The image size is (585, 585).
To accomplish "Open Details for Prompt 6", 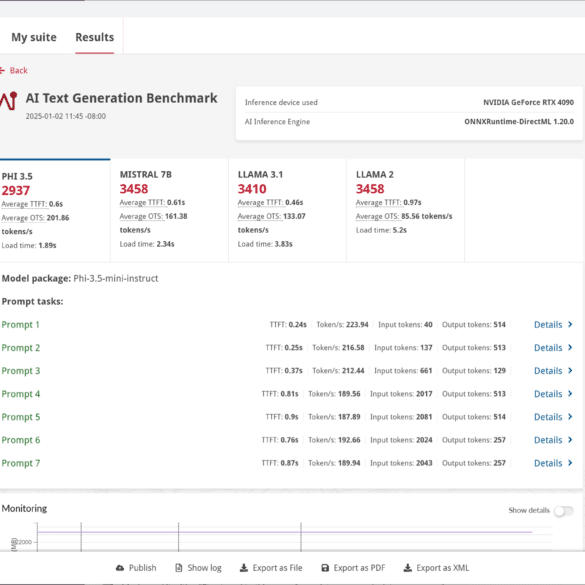I will point(548,440).
